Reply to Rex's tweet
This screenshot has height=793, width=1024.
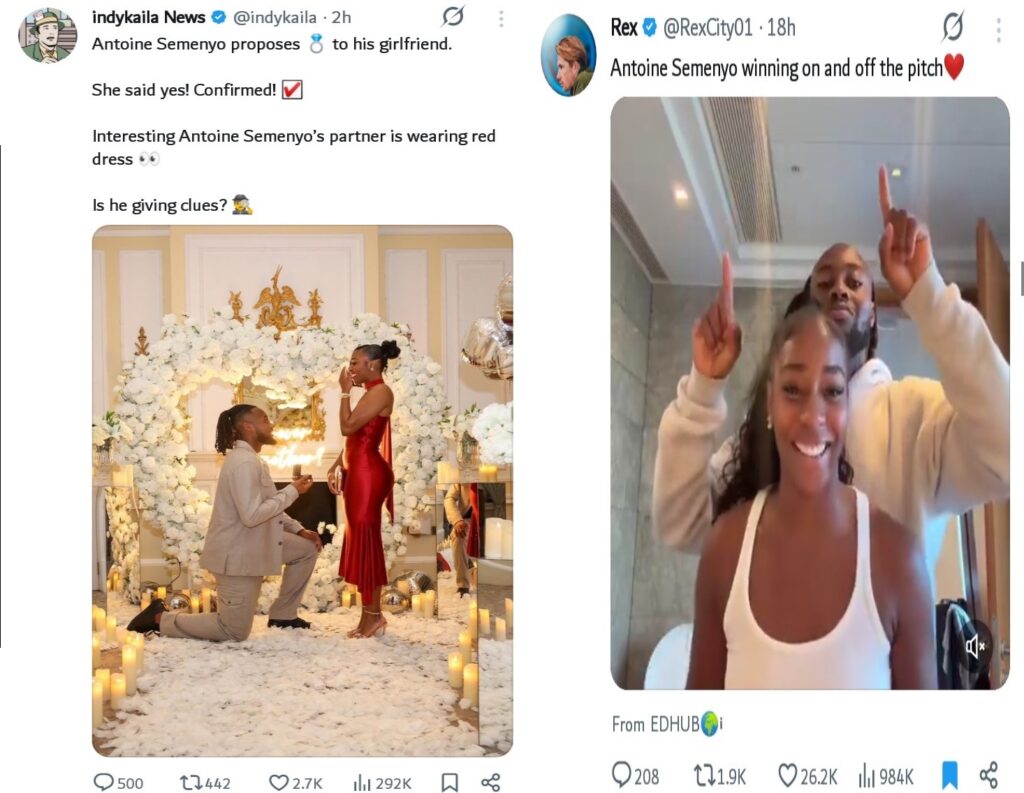(x=622, y=775)
